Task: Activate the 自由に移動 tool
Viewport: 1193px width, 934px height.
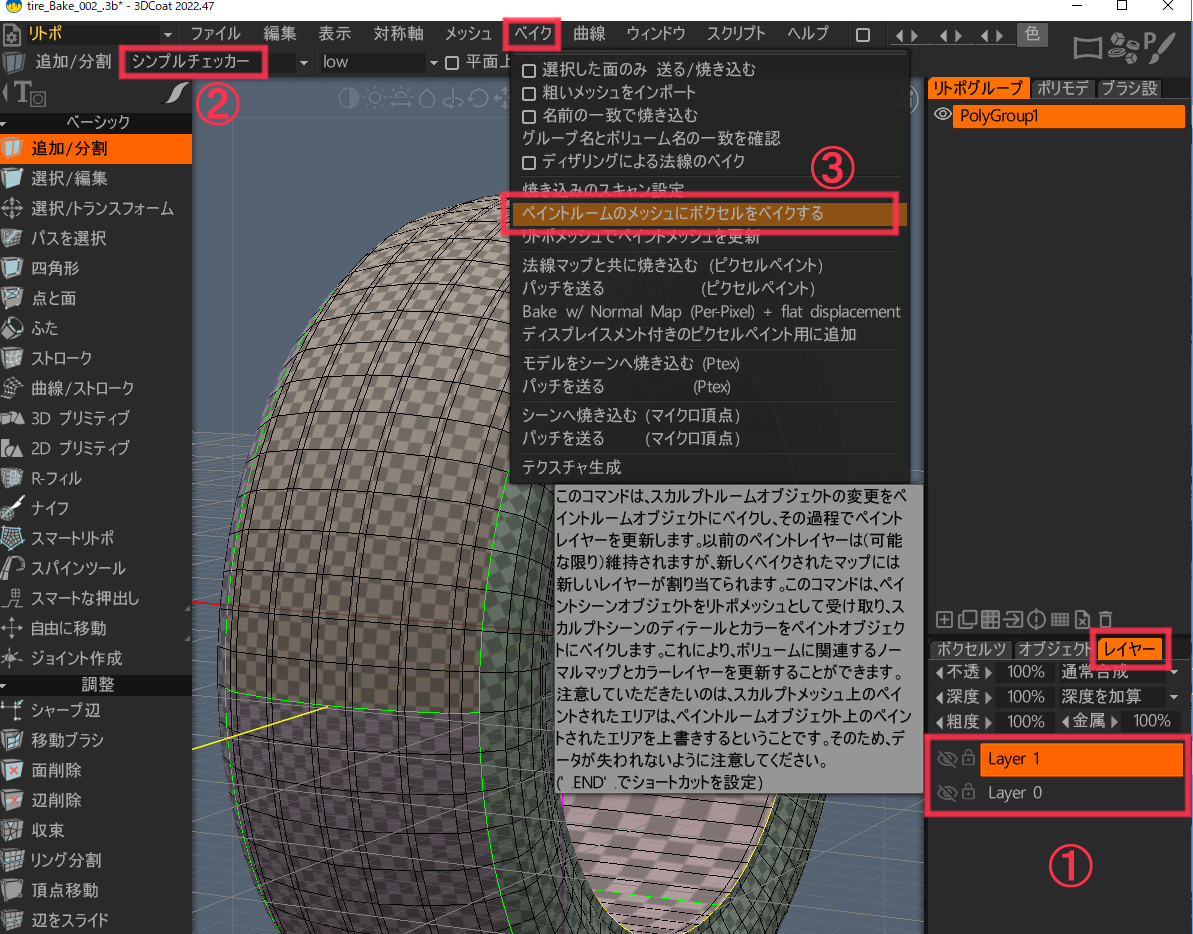Action: click(x=95, y=628)
